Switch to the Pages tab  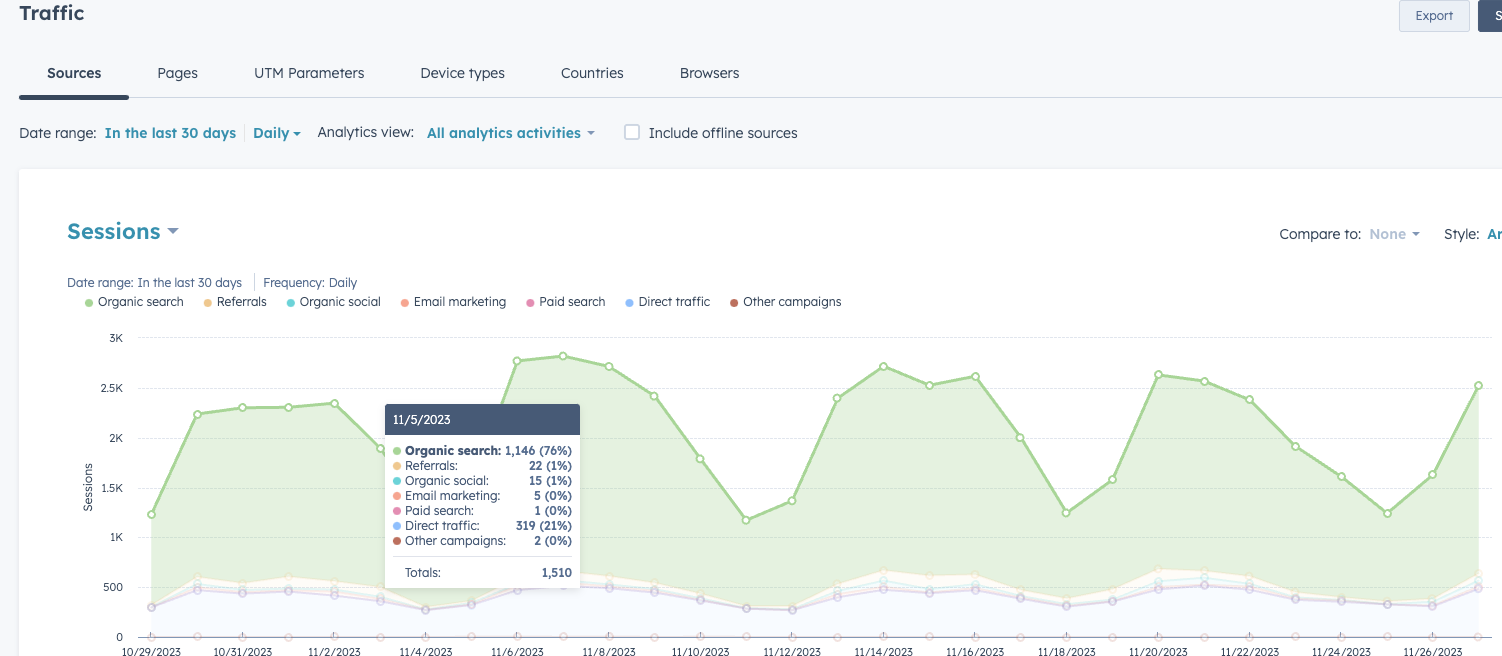pyautogui.click(x=177, y=72)
